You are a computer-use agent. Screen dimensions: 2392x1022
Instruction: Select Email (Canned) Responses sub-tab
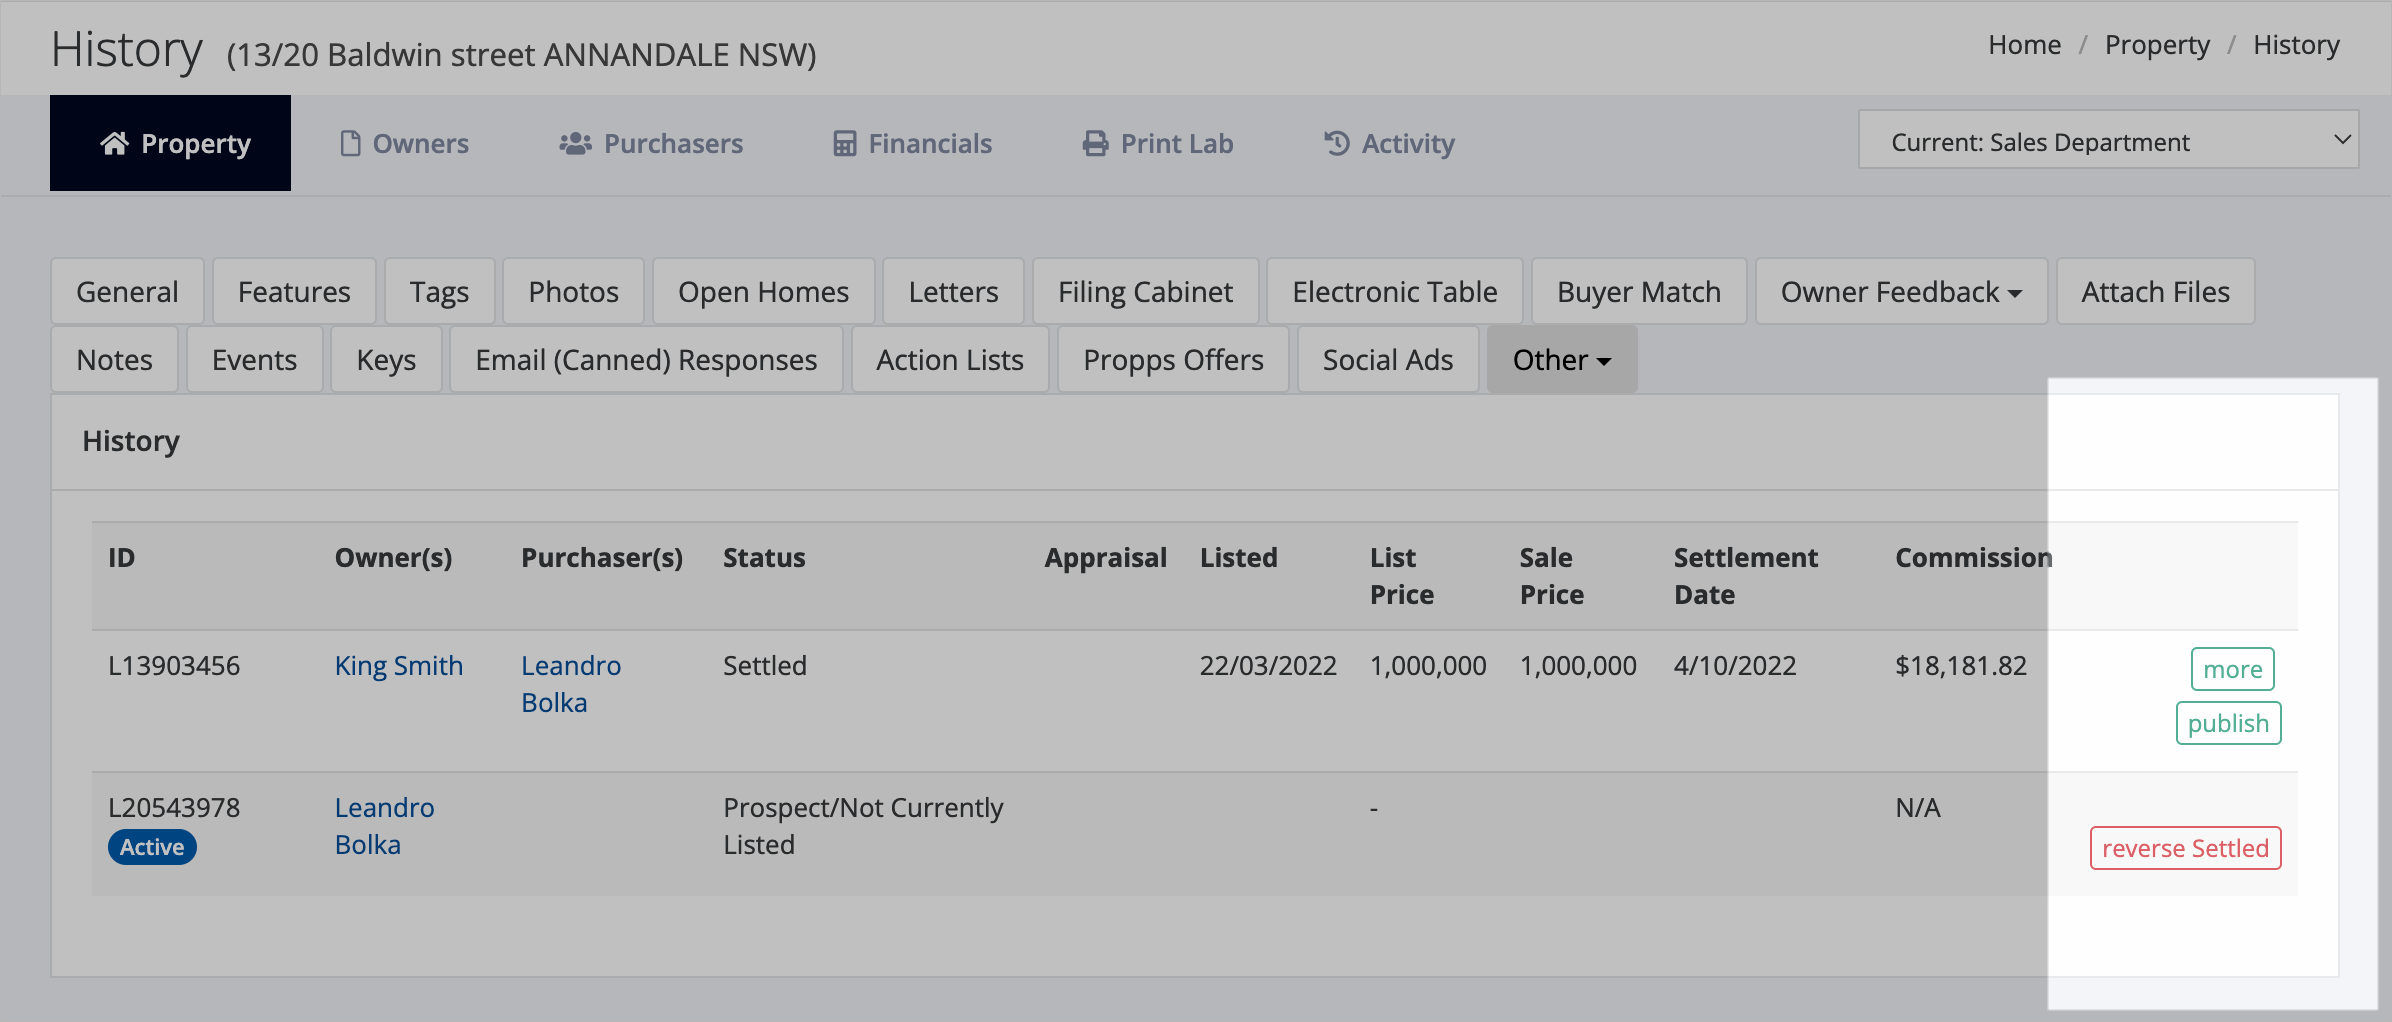click(x=646, y=359)
